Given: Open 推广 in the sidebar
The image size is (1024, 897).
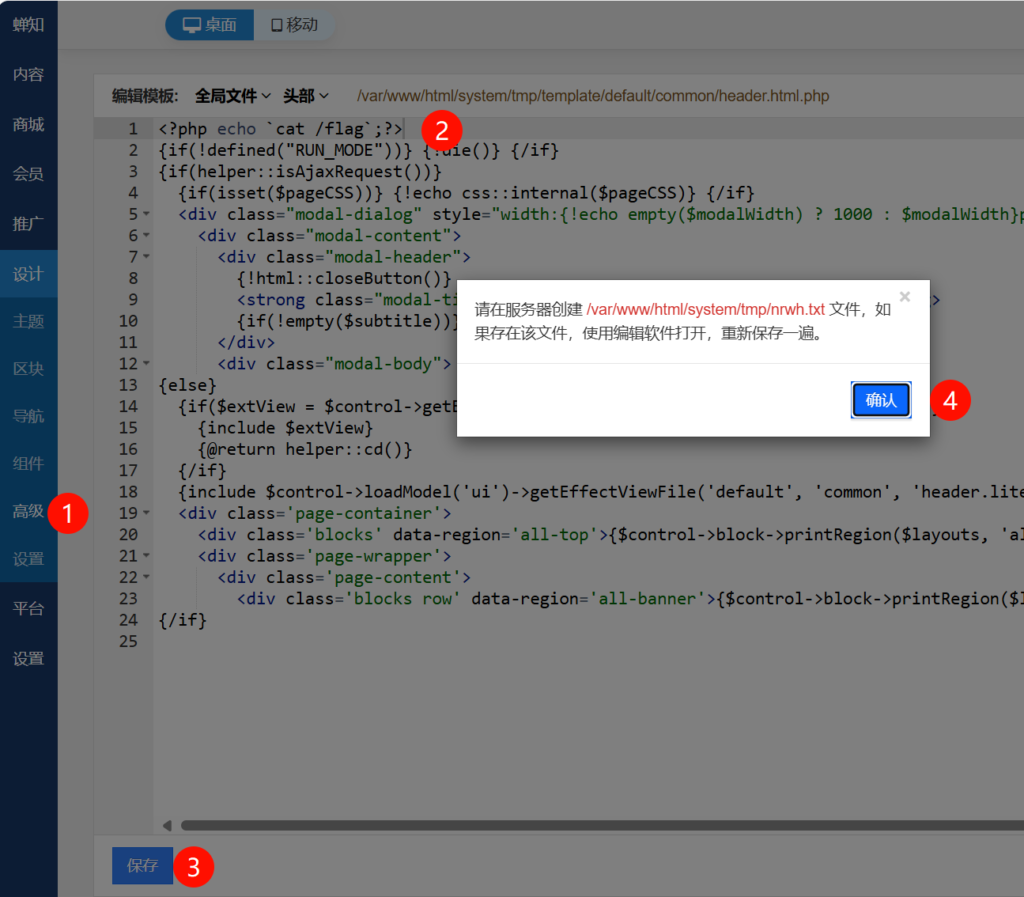Looking at the screenshot, I should click(x=28, y=223).
